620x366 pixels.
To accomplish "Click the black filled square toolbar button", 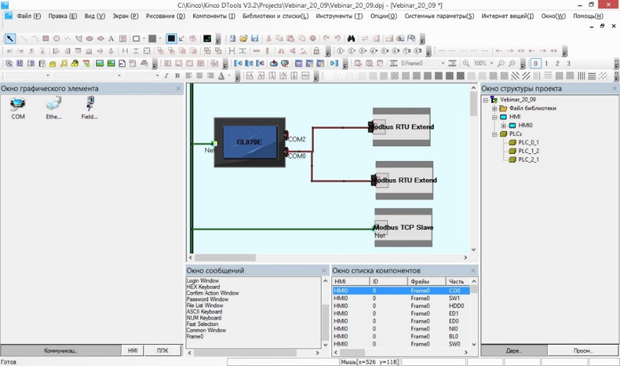I will (171, 38).
